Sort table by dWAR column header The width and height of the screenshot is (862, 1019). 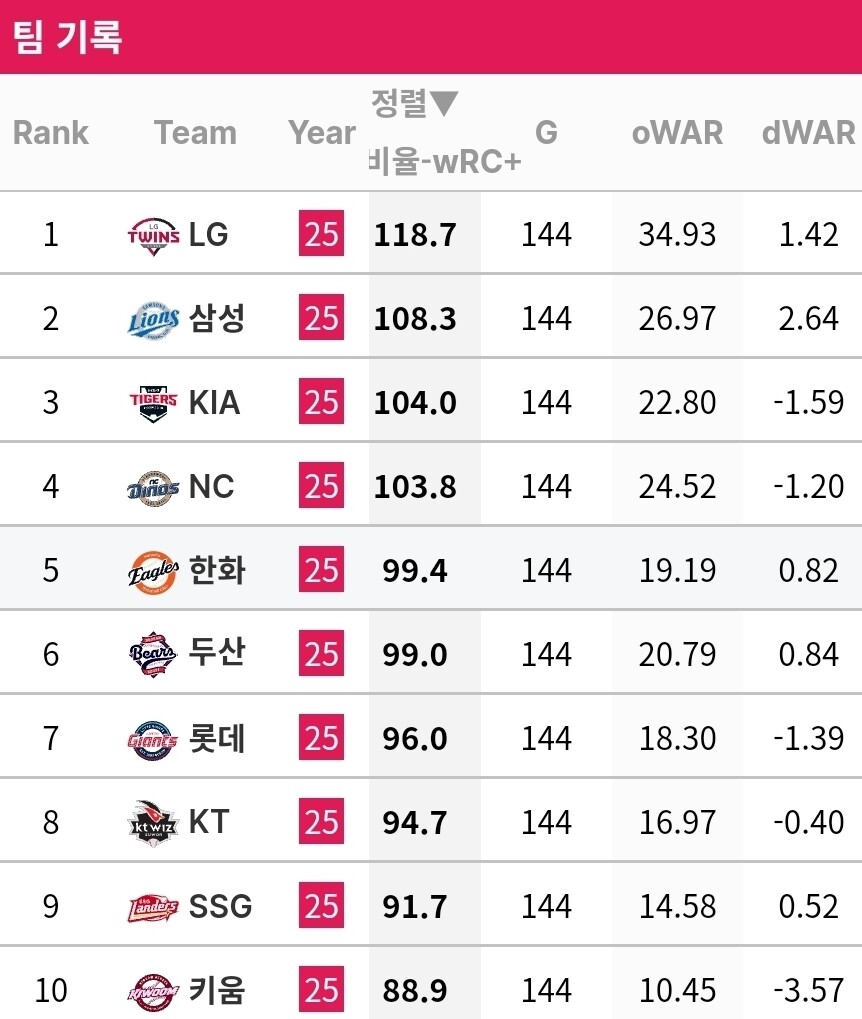coord(808,133)
